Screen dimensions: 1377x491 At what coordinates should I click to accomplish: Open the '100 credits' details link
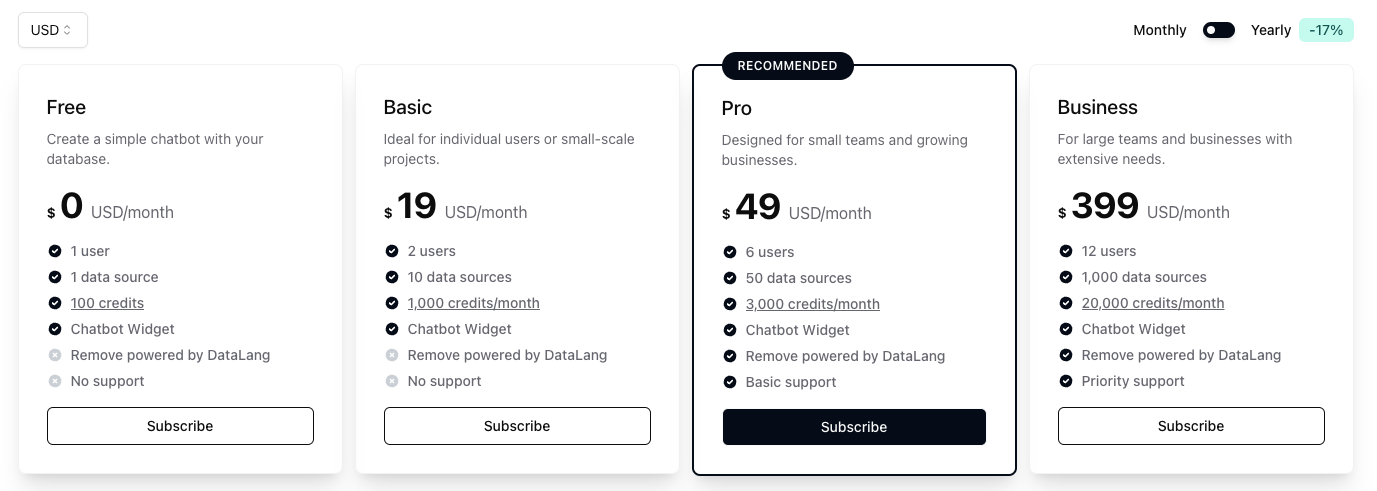pyautogui.click(x=107, y=303)
